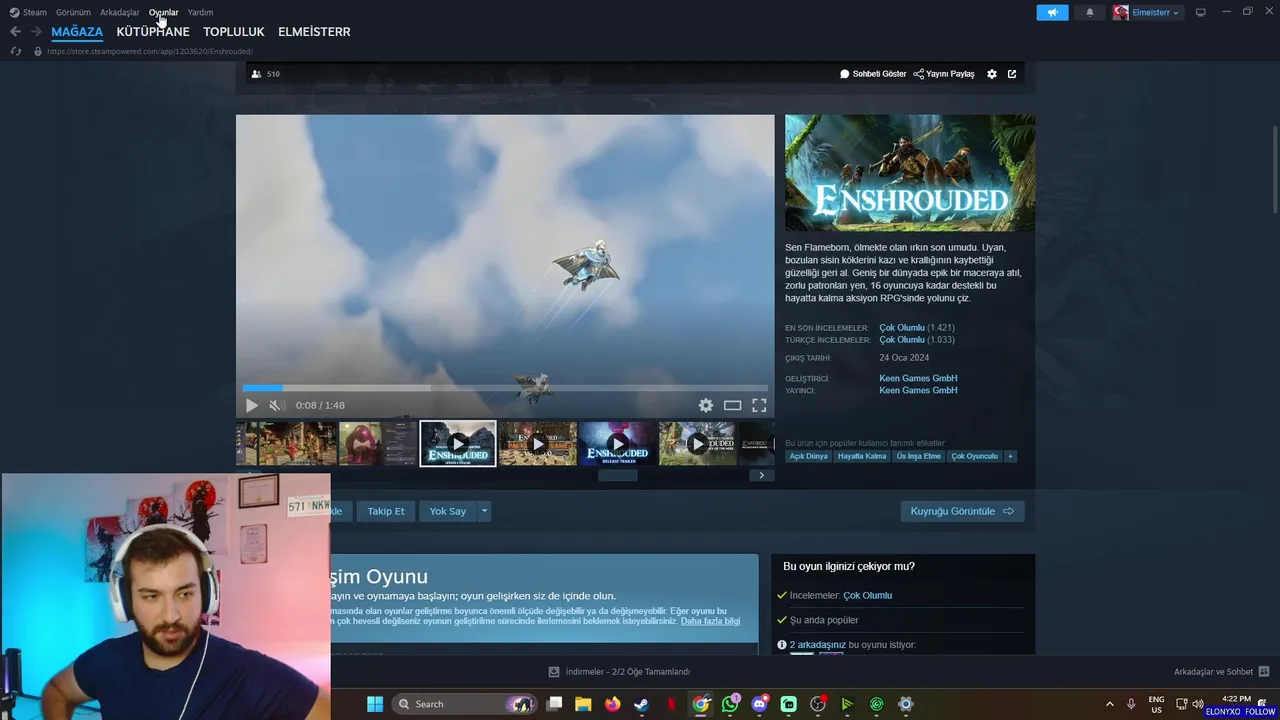Open recent reviews Çok Olumlu link
This screenshot has height=720, width=1280.
[902, 328]
